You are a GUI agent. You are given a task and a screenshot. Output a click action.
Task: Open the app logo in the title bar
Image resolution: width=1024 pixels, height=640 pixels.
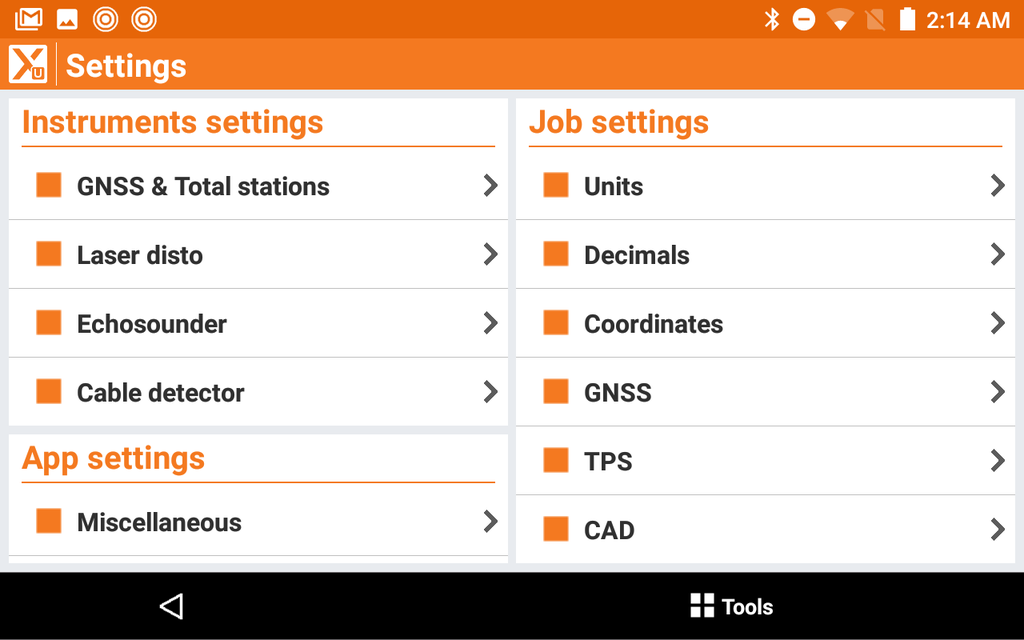(x=27, y=64)
